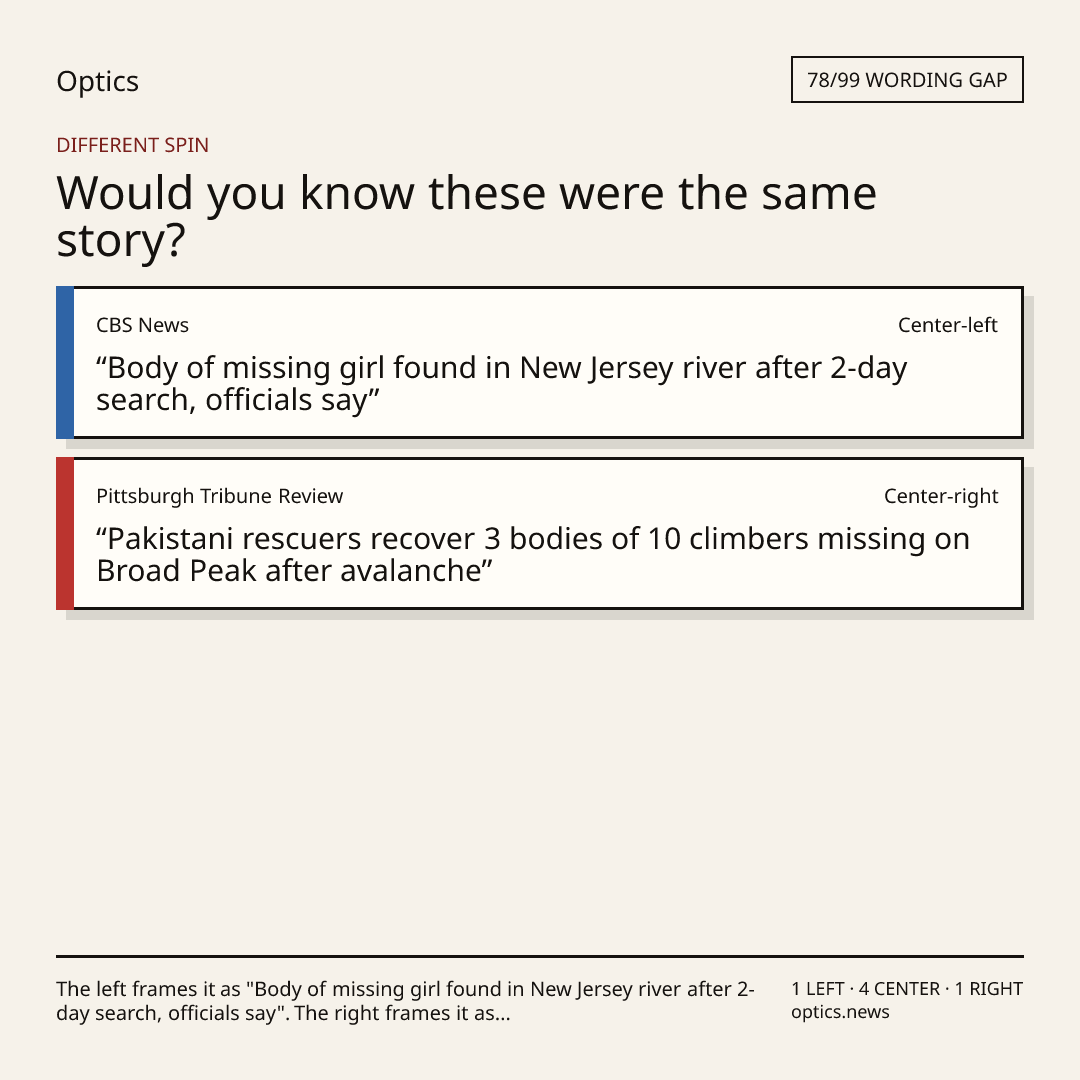Click 'search, officials say' second headline line

(238, 400)
